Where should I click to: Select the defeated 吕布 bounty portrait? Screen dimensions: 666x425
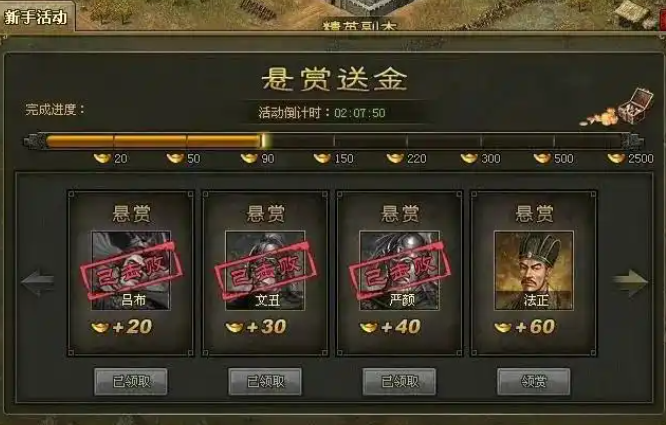131,270
